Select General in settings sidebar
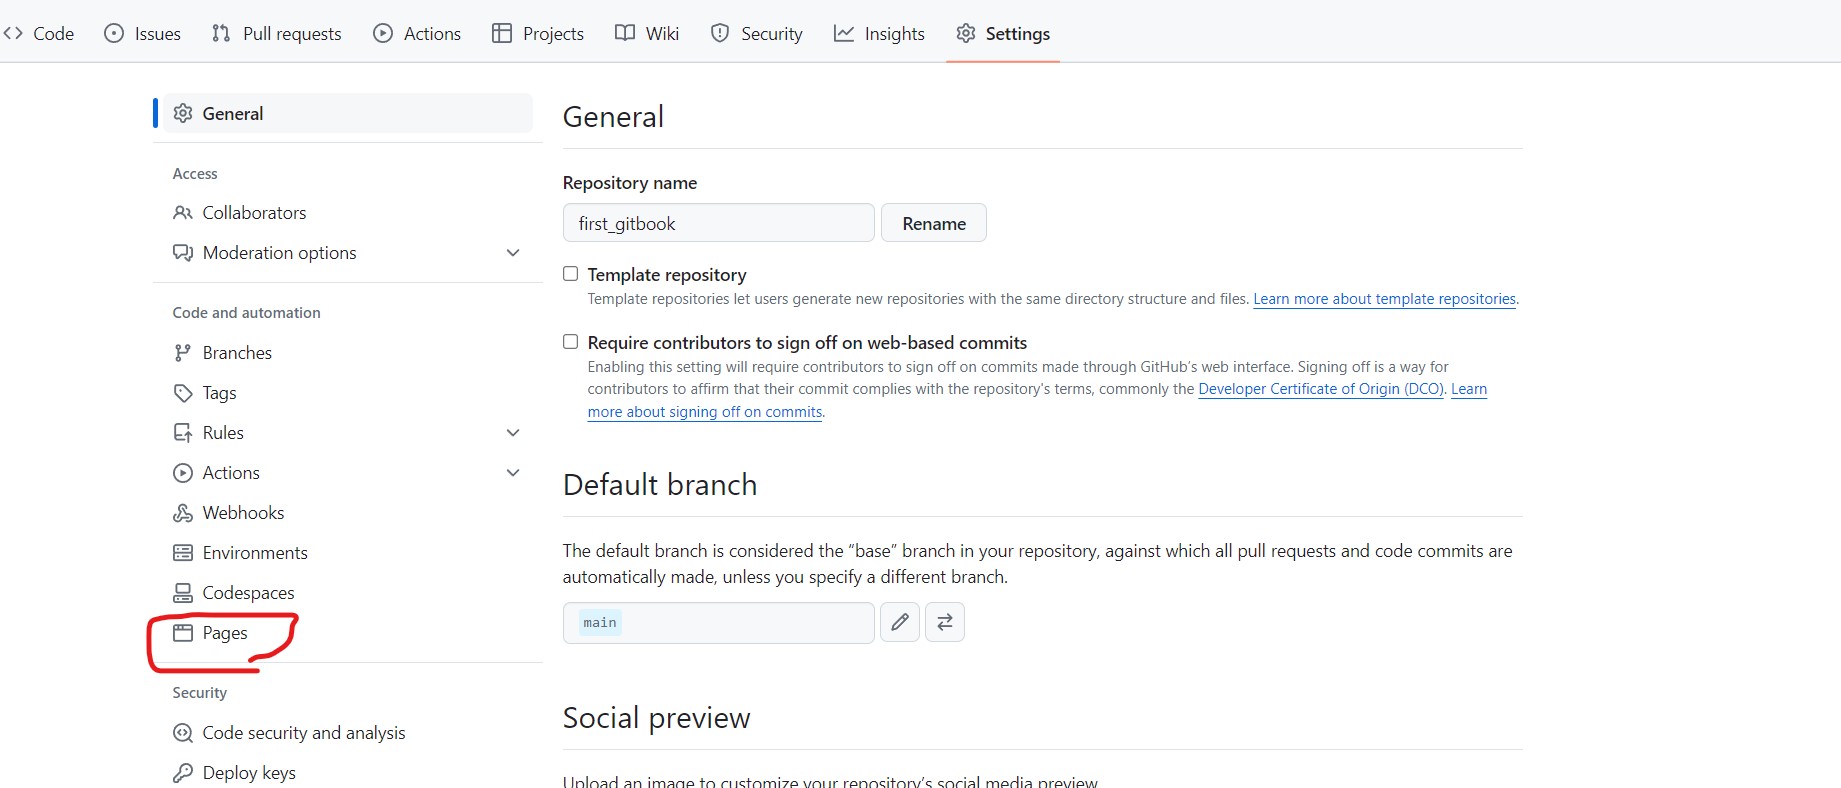The image size is (1841, 788). [x=348, y=113]
